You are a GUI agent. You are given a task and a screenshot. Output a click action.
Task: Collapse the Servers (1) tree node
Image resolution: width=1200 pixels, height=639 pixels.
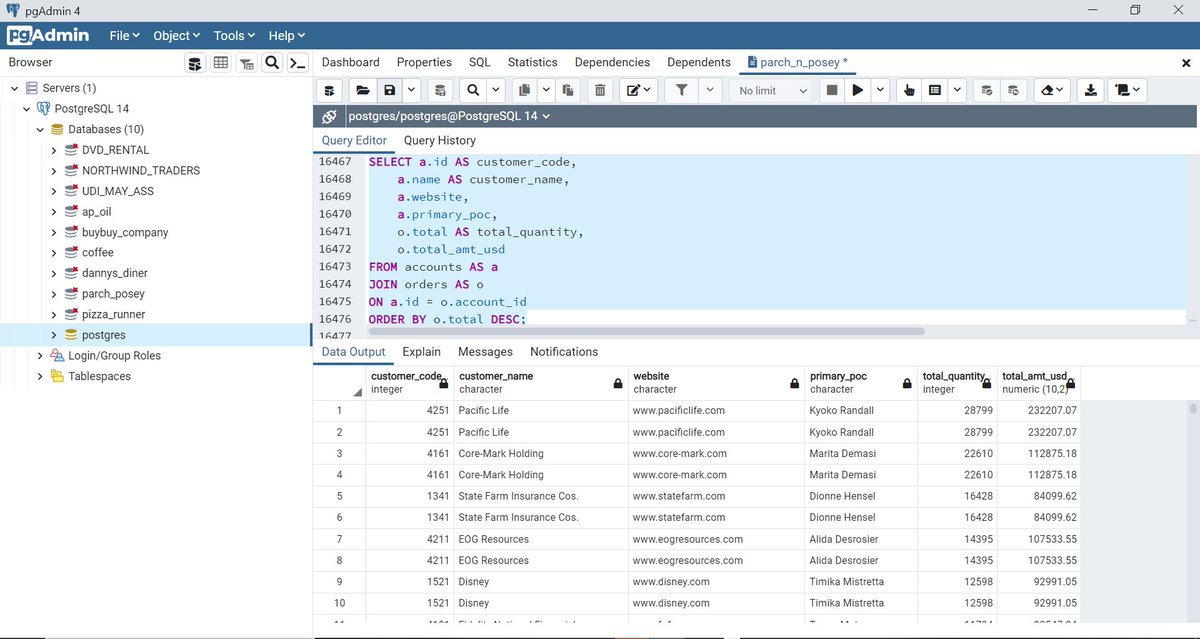click(15, 88)
